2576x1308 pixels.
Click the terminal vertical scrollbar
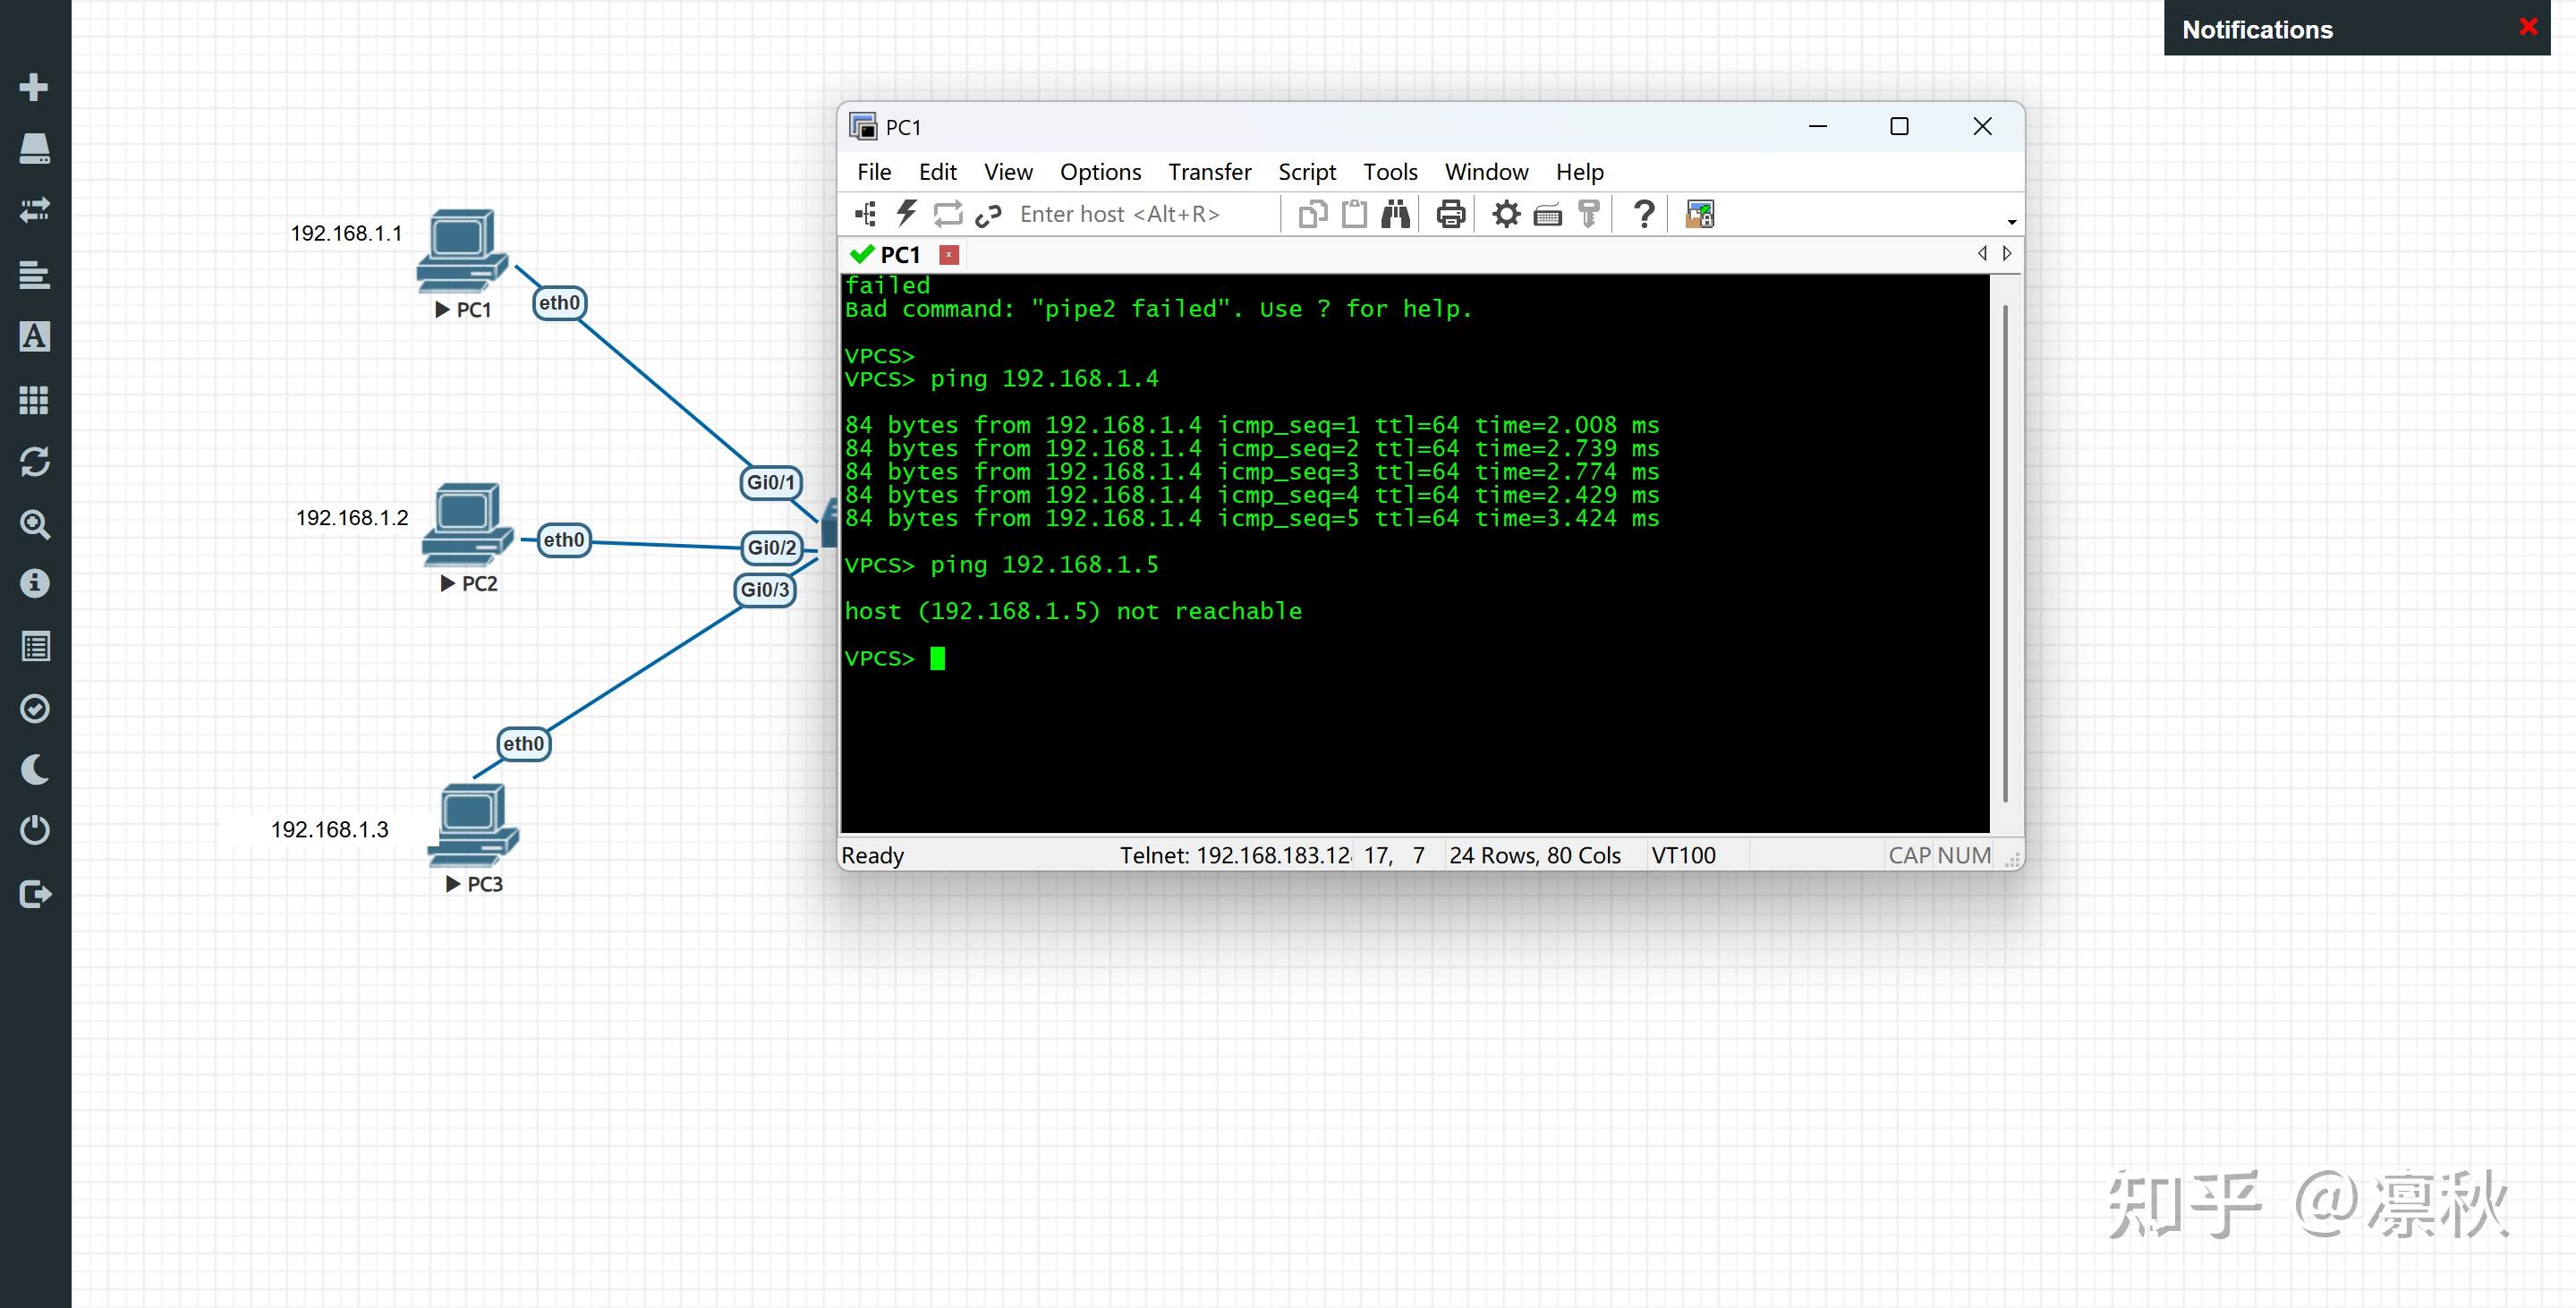2005,553
